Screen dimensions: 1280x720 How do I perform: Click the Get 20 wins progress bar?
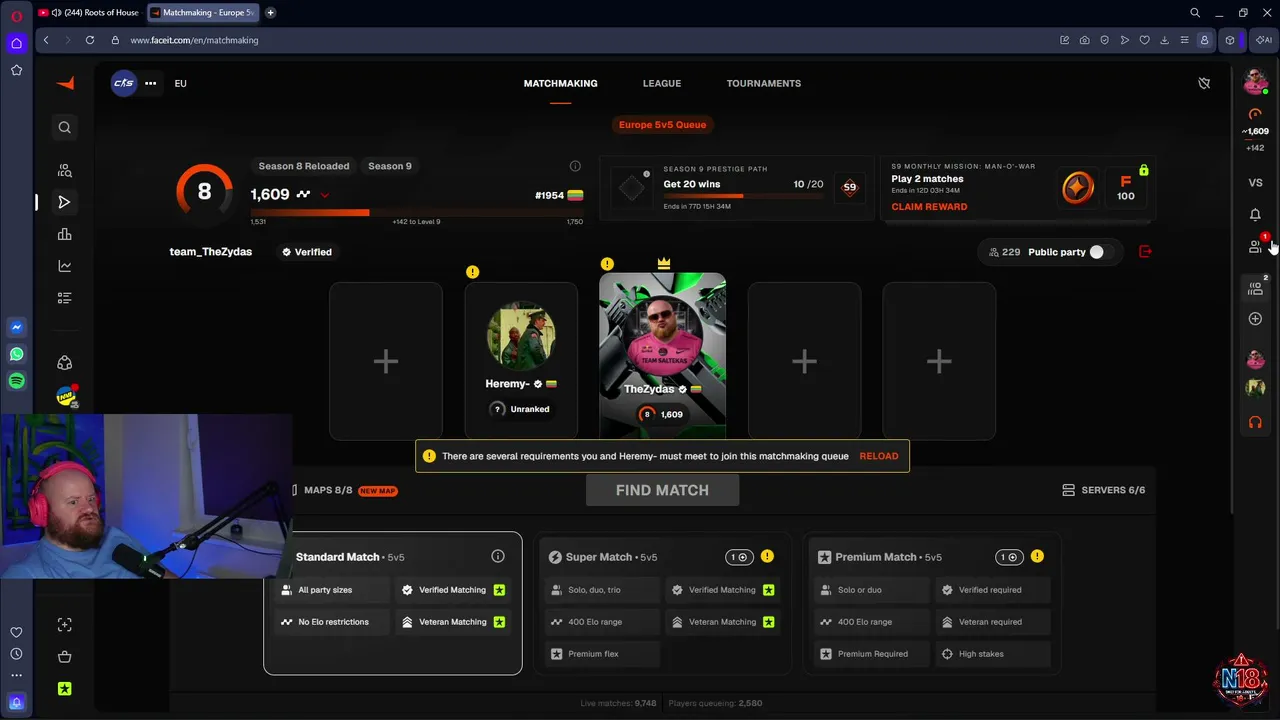click(743, 196)
